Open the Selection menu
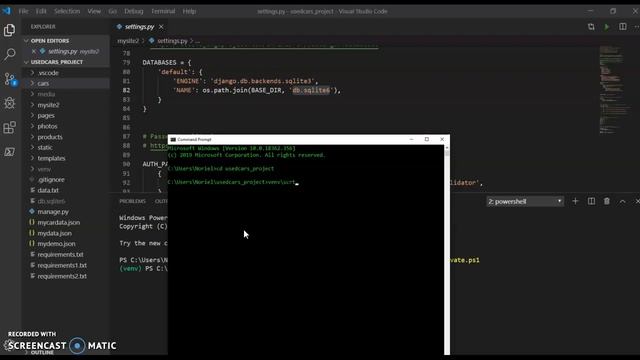The width and height of the screenshot is (640, 360). tap(67, 11)
